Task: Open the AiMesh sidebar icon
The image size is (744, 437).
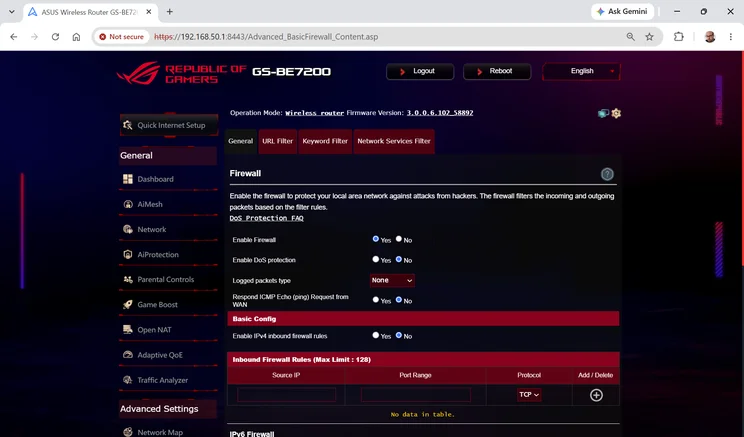Action: click(x=128, y=204)
